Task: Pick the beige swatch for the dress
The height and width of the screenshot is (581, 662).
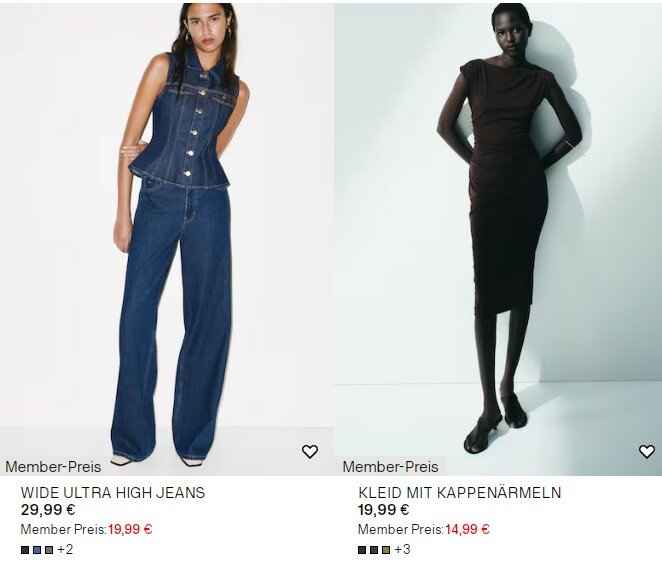Action: (x=386, y=550)
